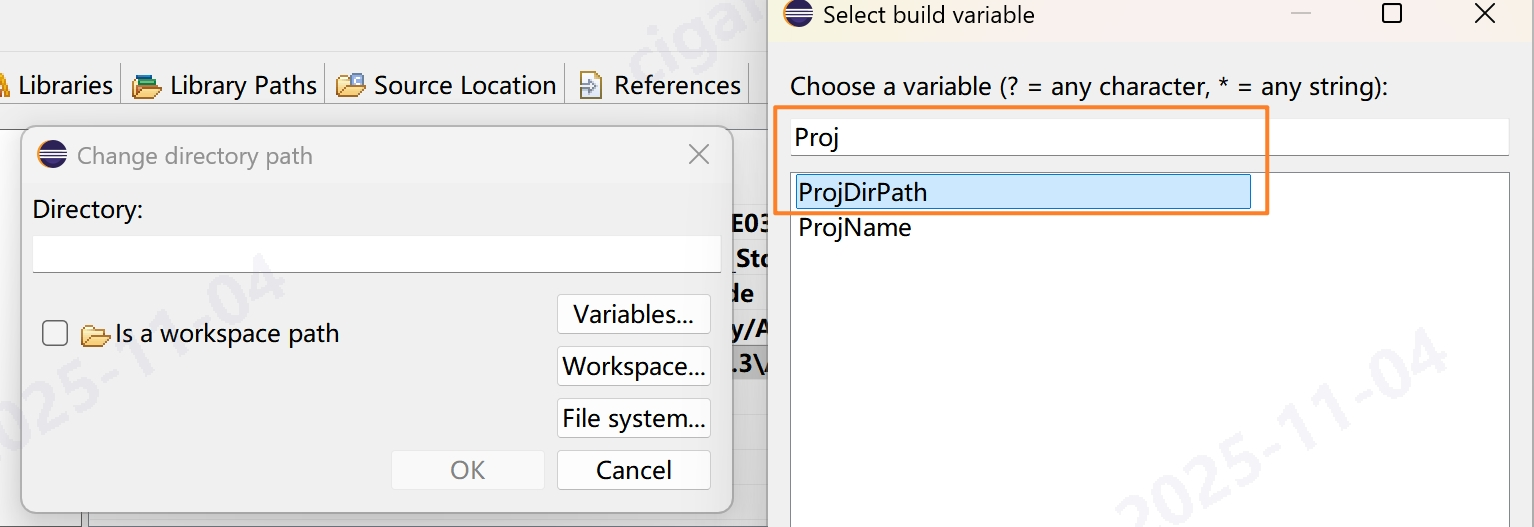The width and height of the screenshot is (1534, 527).
Task: Click the variable filter field containing Proj
Action: click(x=1150, y=137)
